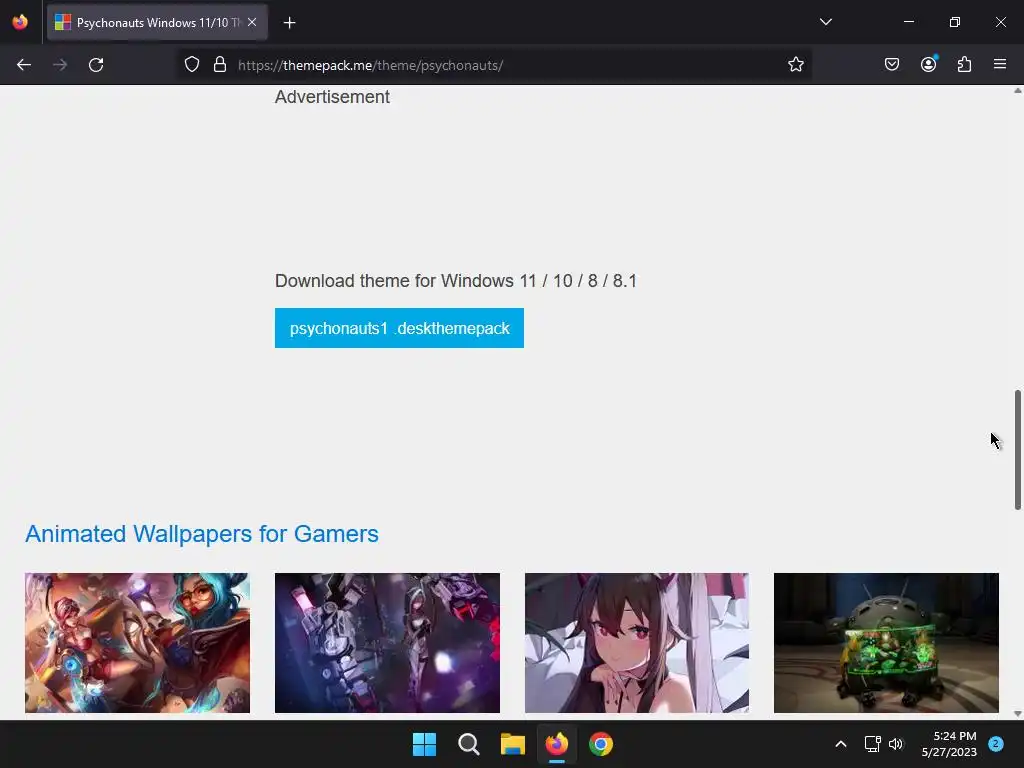
Task: Open the tracking protection shield icon
Action: (191, 65)
